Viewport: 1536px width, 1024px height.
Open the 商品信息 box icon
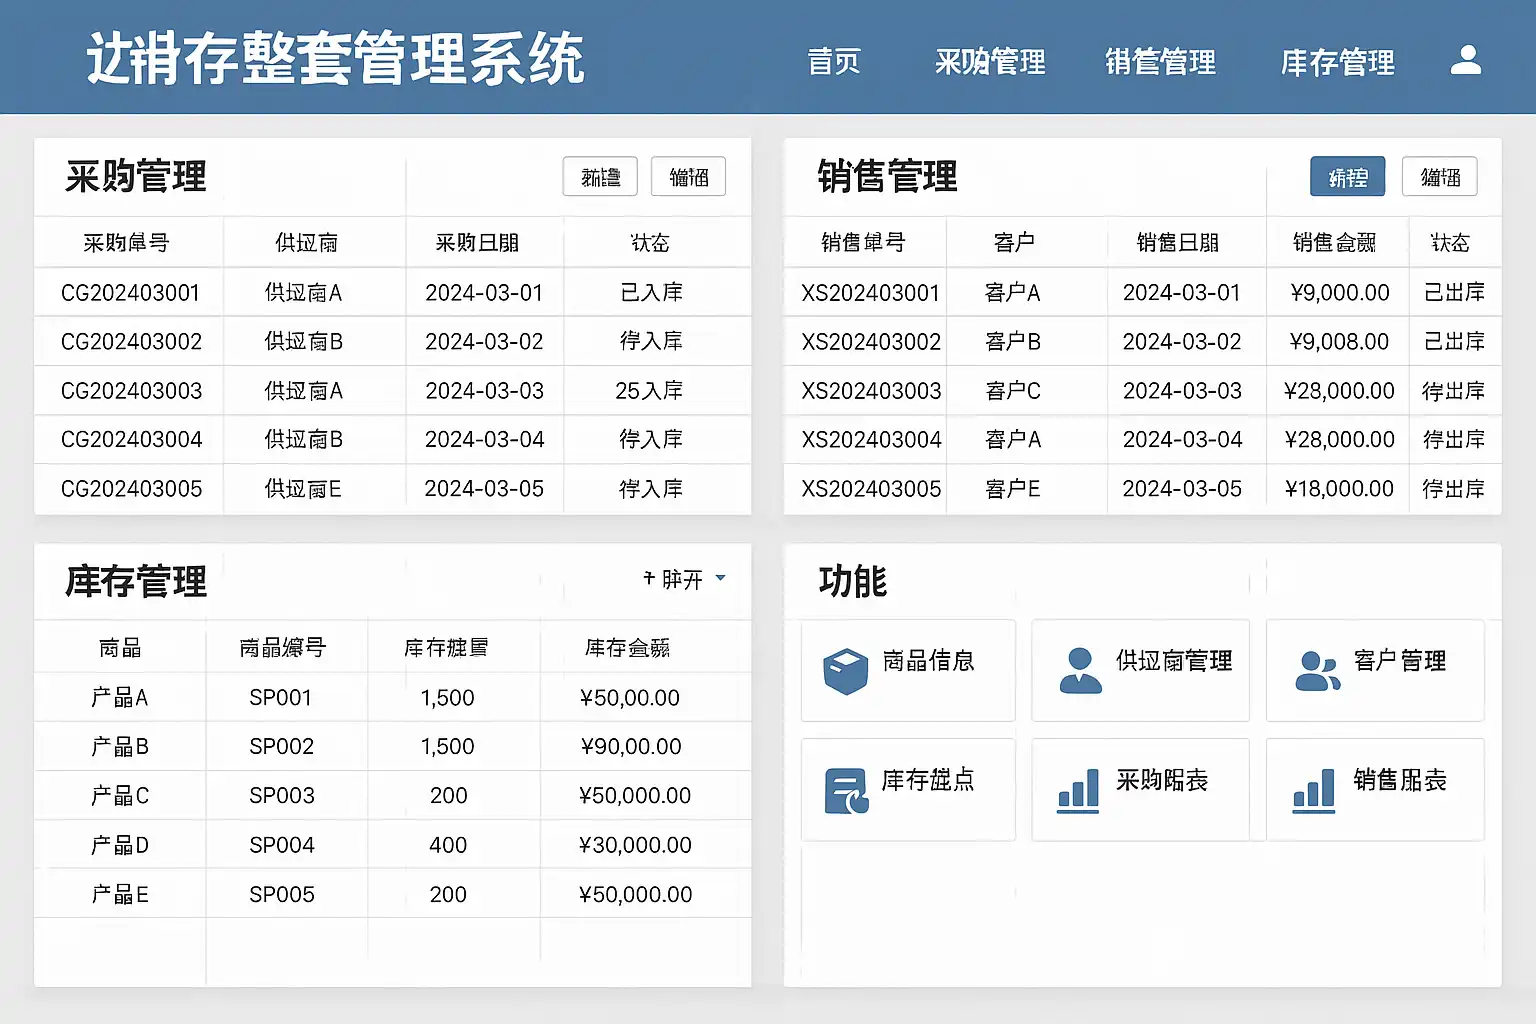845,672
